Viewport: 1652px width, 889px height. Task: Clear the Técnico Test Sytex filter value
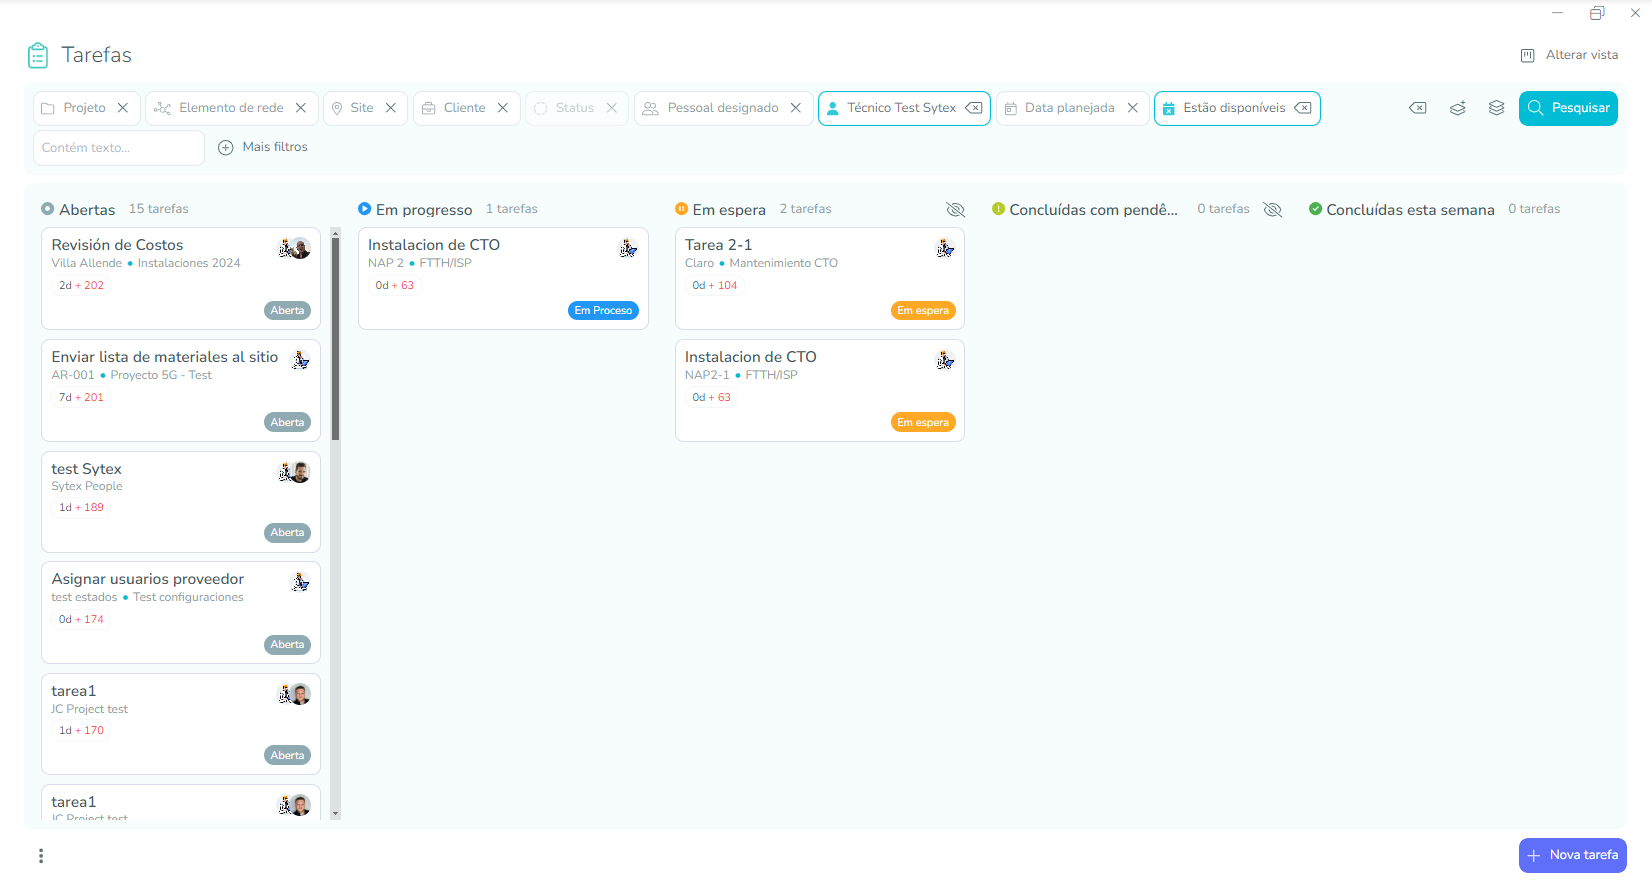pos(974,108)
